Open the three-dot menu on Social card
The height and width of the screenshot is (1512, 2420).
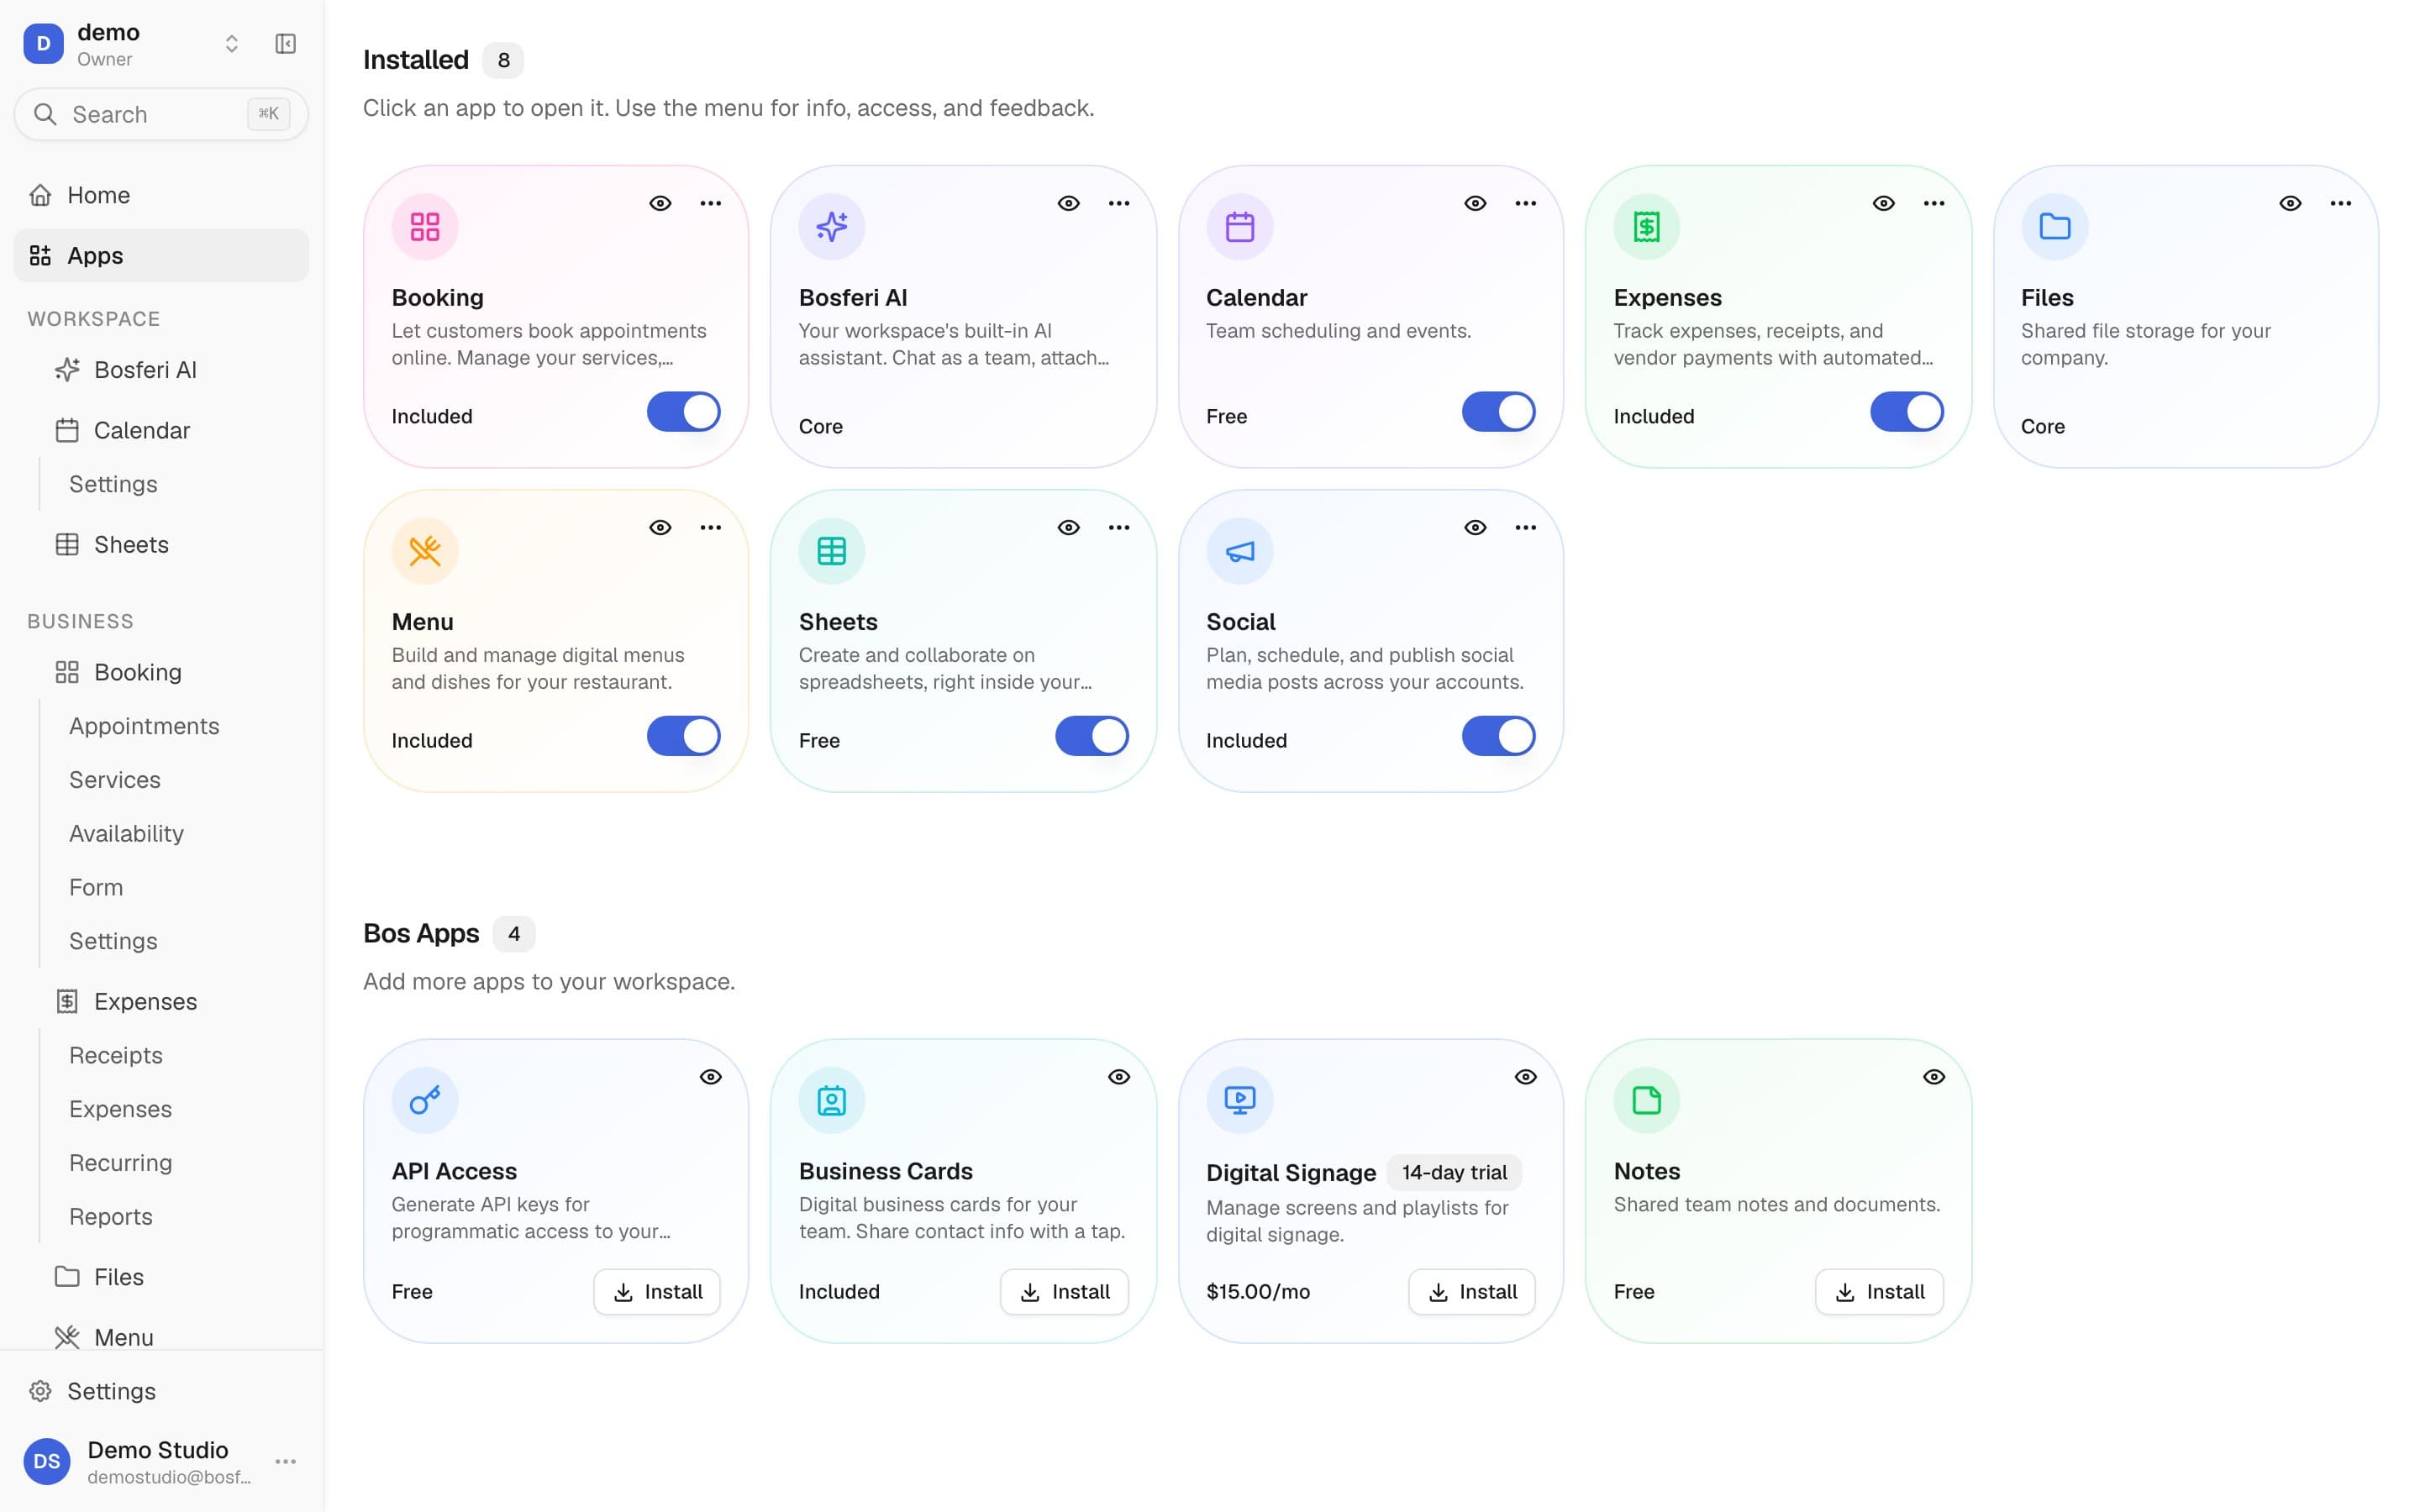[1526, 528]
